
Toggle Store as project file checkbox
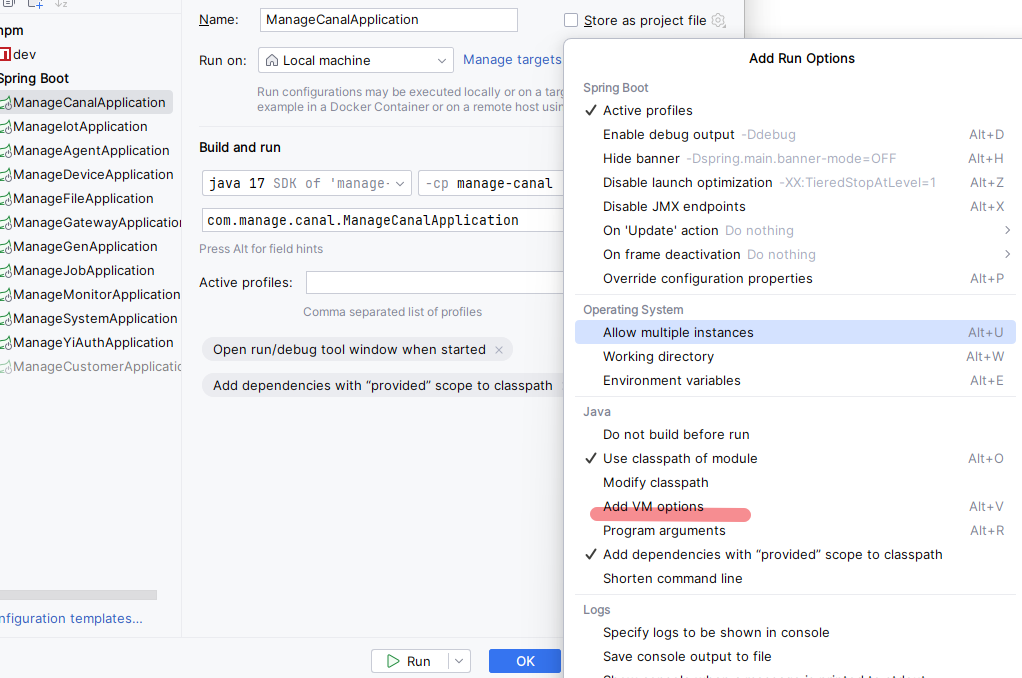[571, 20]
